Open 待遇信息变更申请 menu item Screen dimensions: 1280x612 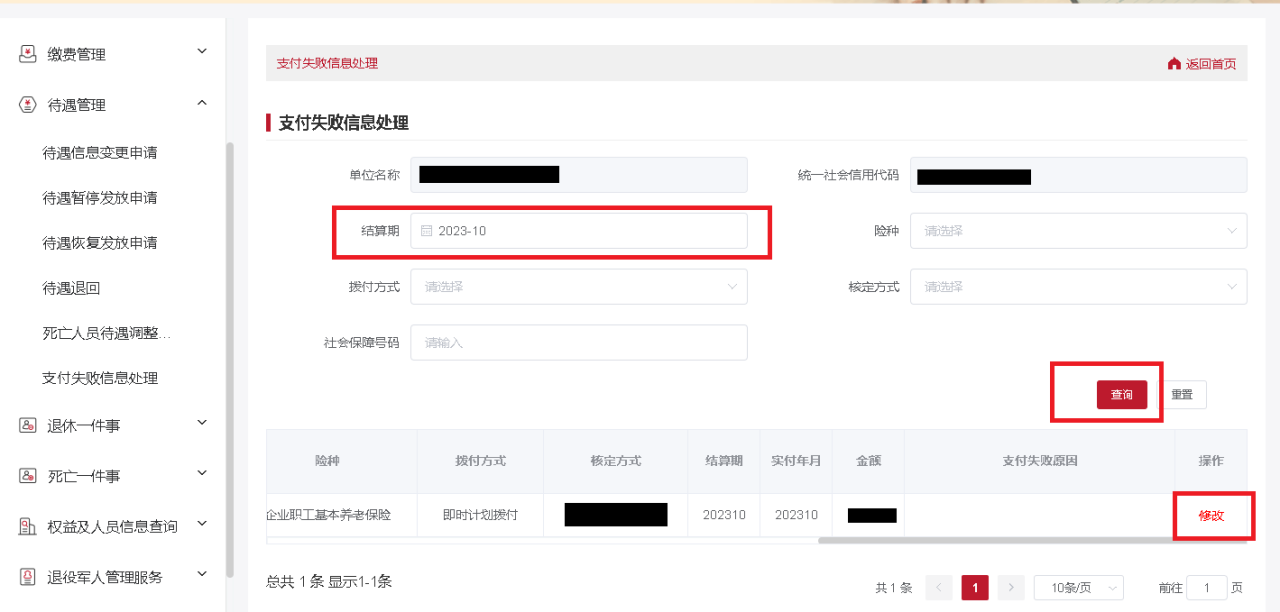tap(100, 153)
